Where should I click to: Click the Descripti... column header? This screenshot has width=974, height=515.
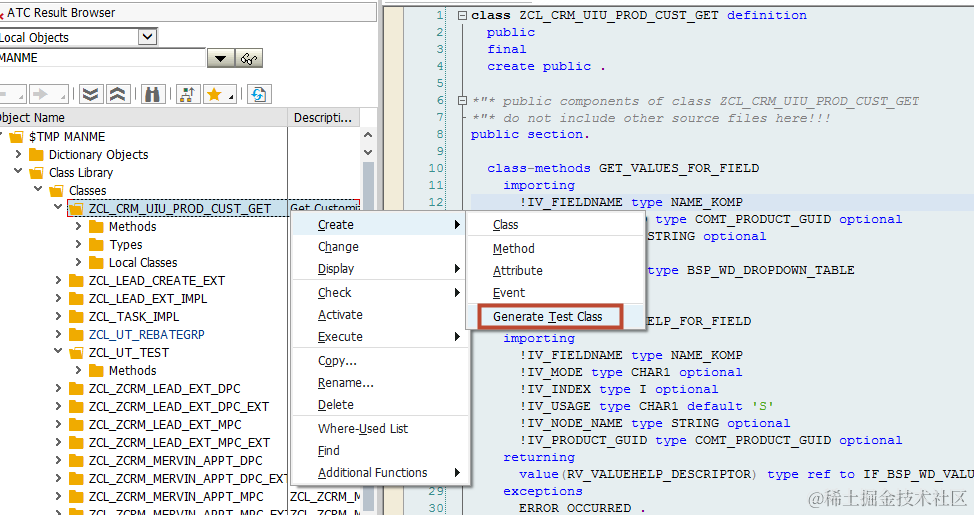point(323,117)
